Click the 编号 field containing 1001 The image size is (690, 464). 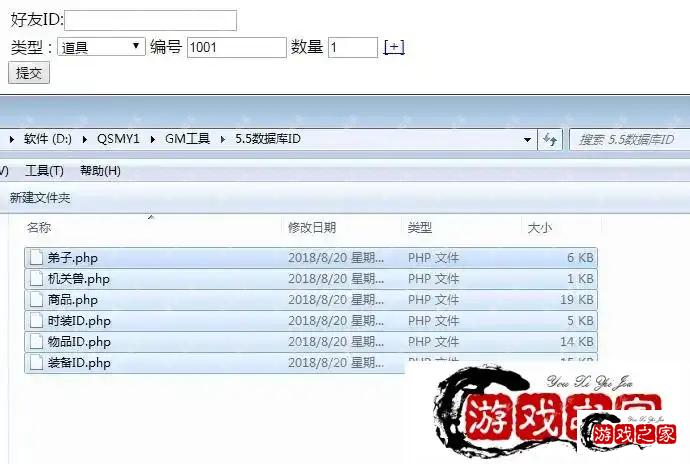[236, 47]
